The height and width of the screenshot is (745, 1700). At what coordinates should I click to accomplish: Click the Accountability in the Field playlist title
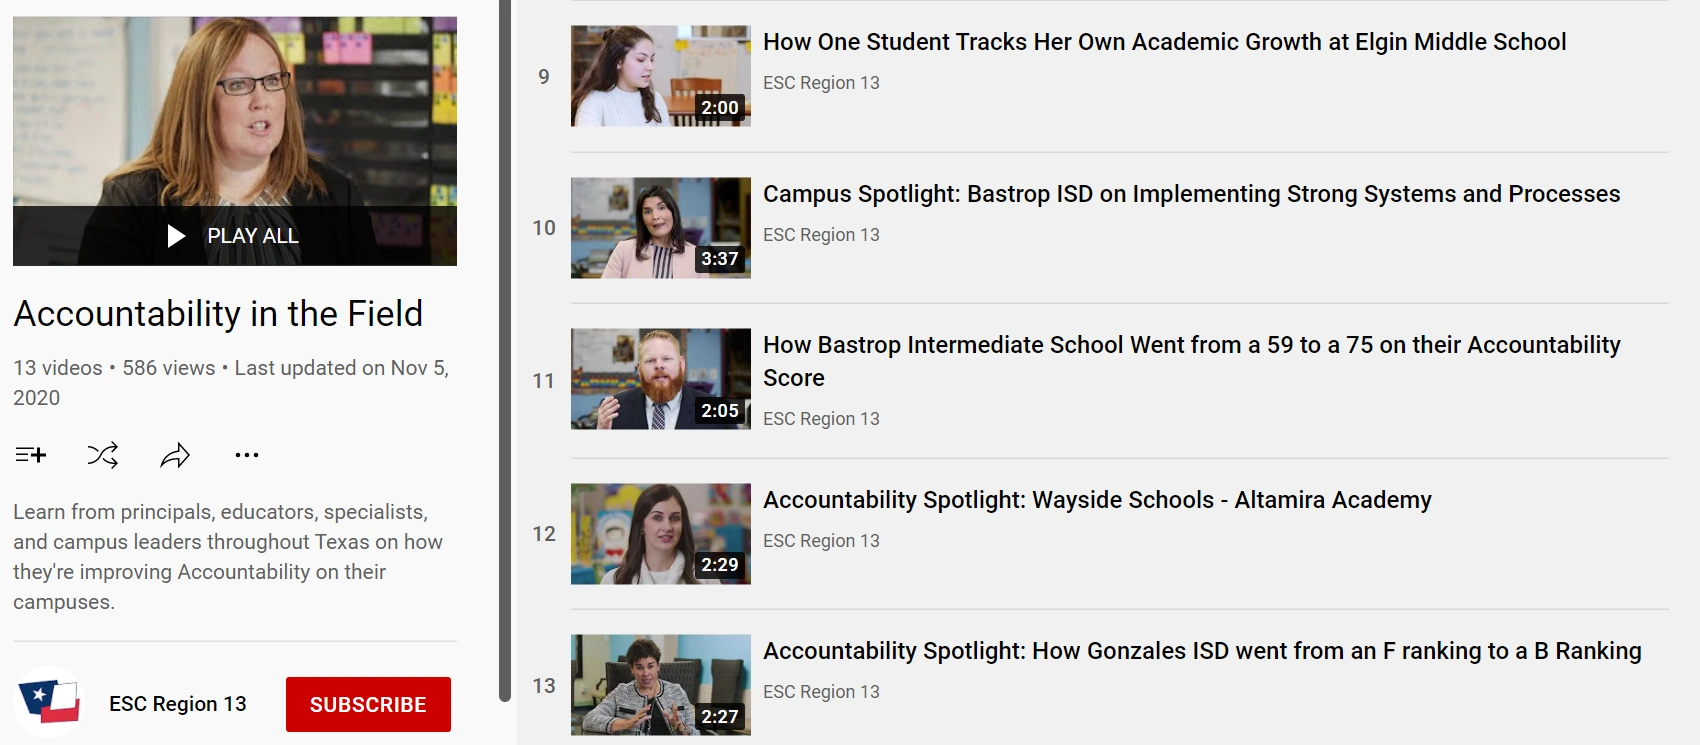pos(218,314)
